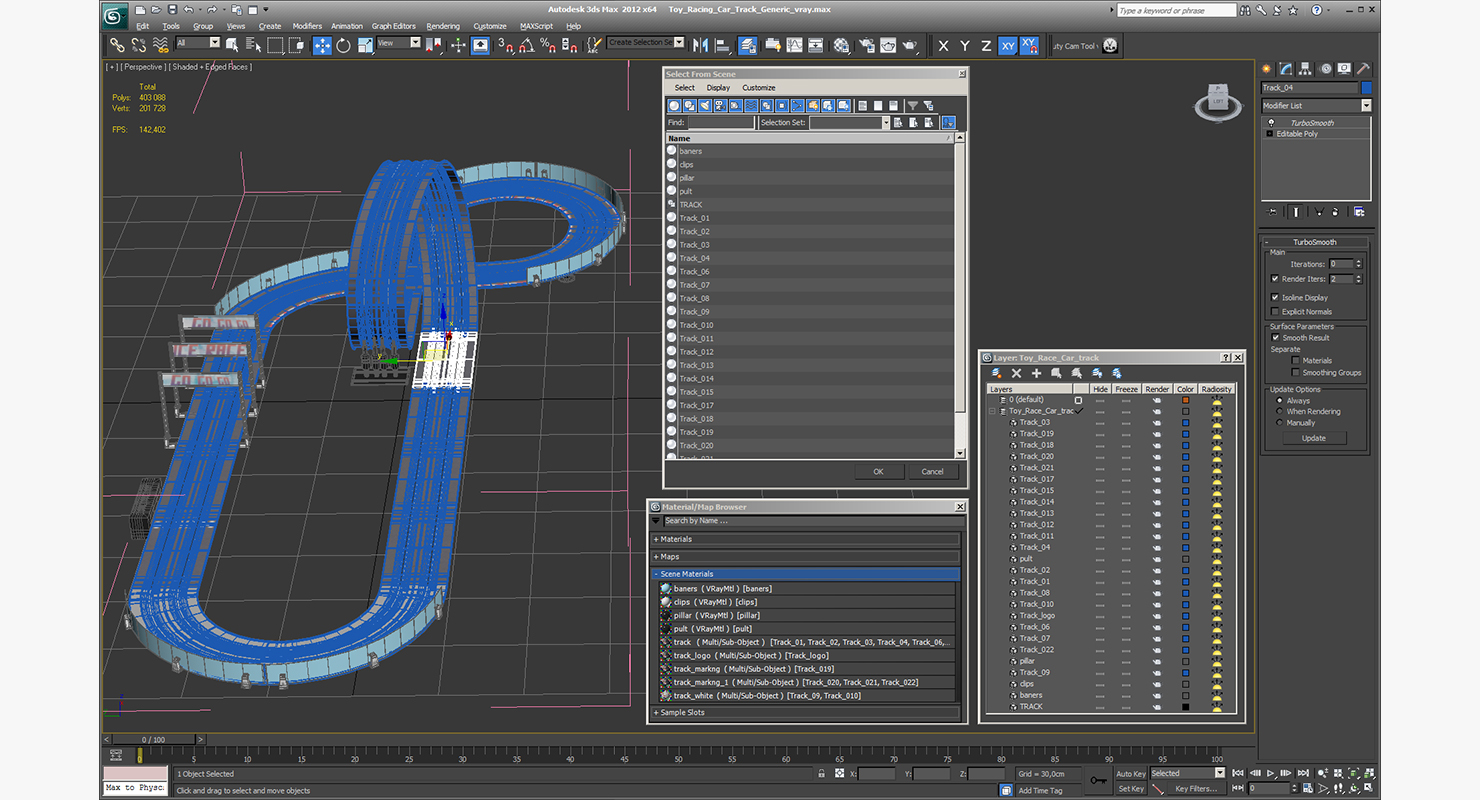Click the Update button in TurboSmooth

[1314, 438]
